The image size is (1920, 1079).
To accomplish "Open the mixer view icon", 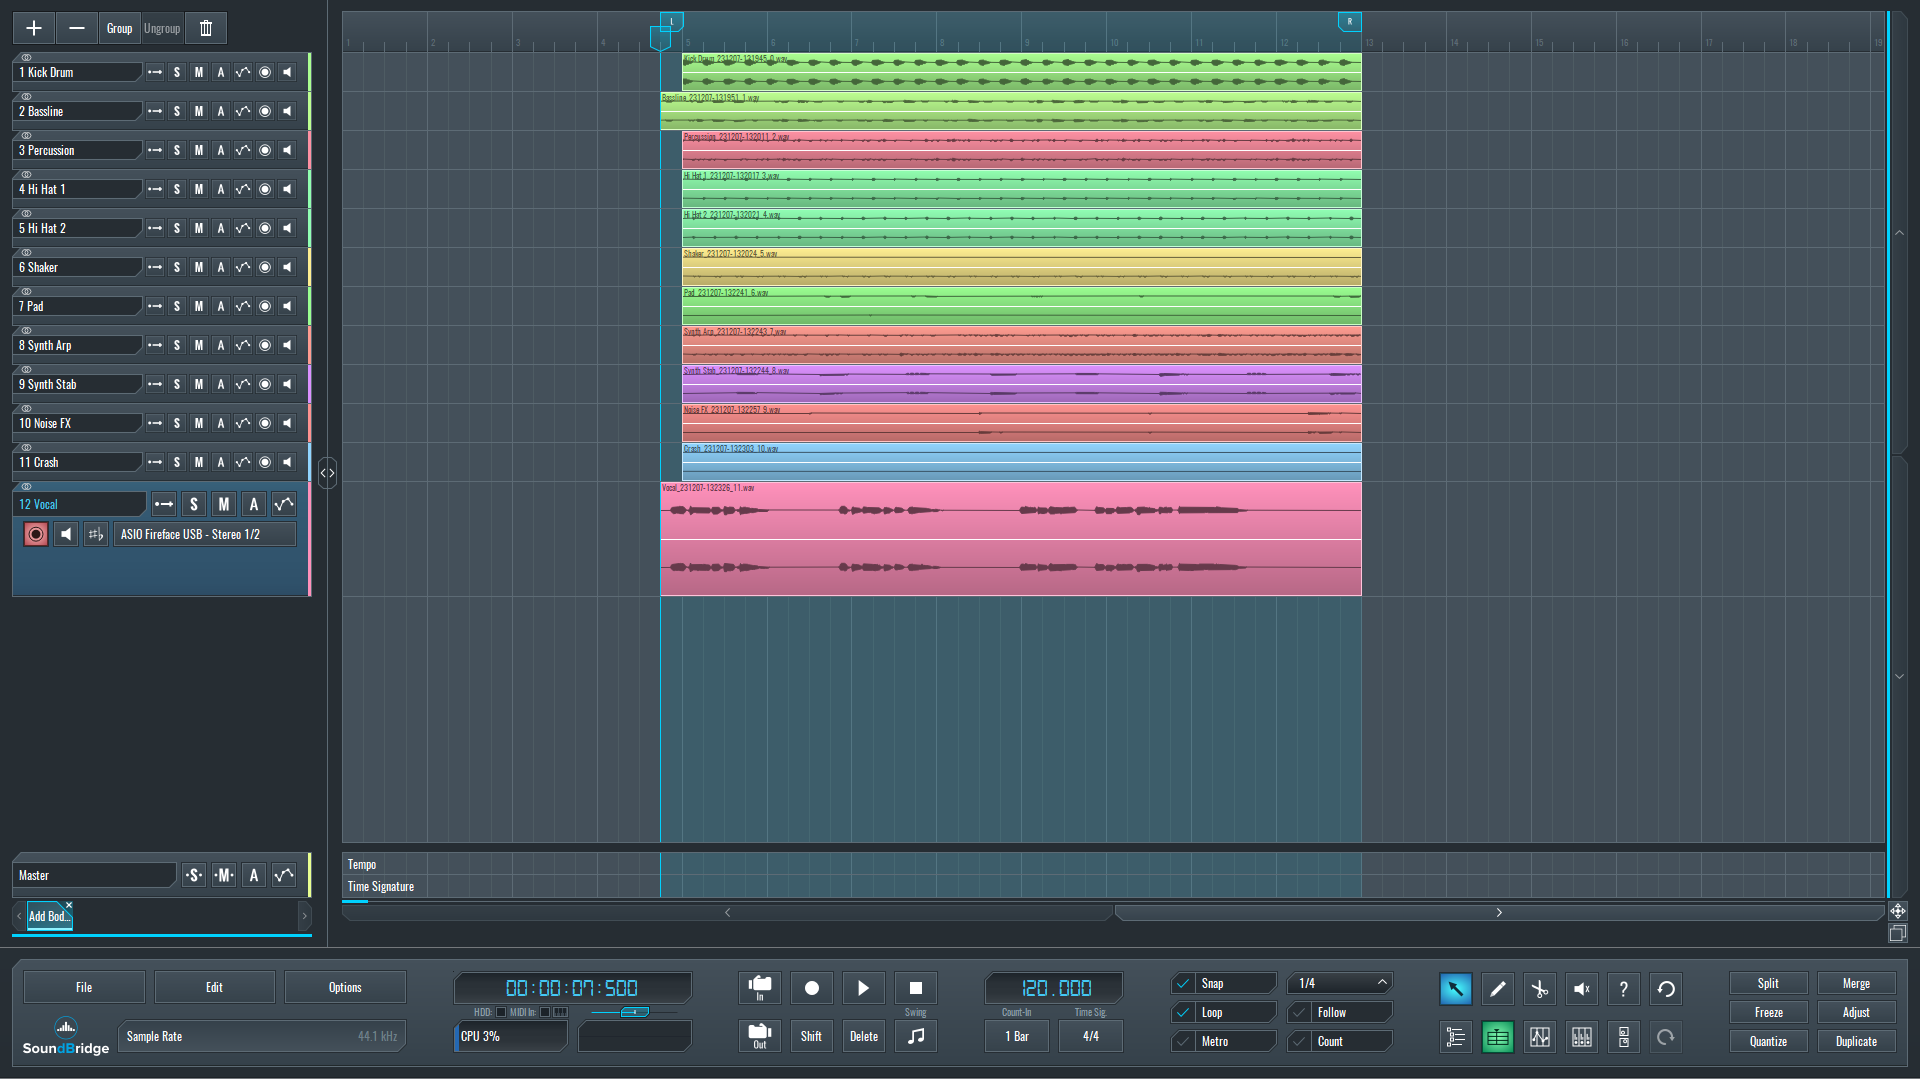I will (1581, 1037).
